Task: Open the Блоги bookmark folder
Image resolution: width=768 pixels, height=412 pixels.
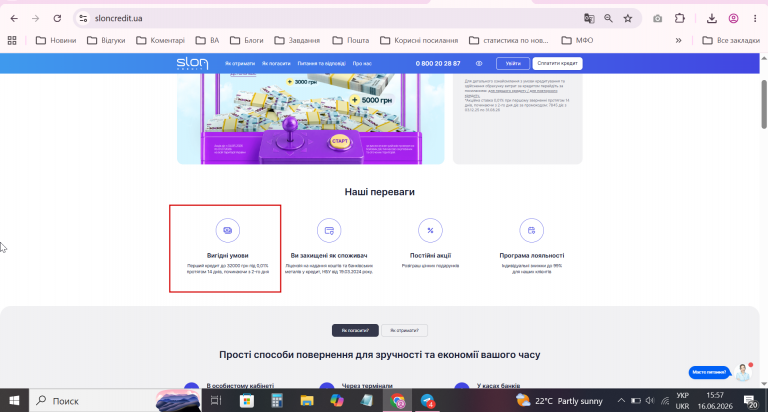Action: pyautogui.click(x=247, y=40)
